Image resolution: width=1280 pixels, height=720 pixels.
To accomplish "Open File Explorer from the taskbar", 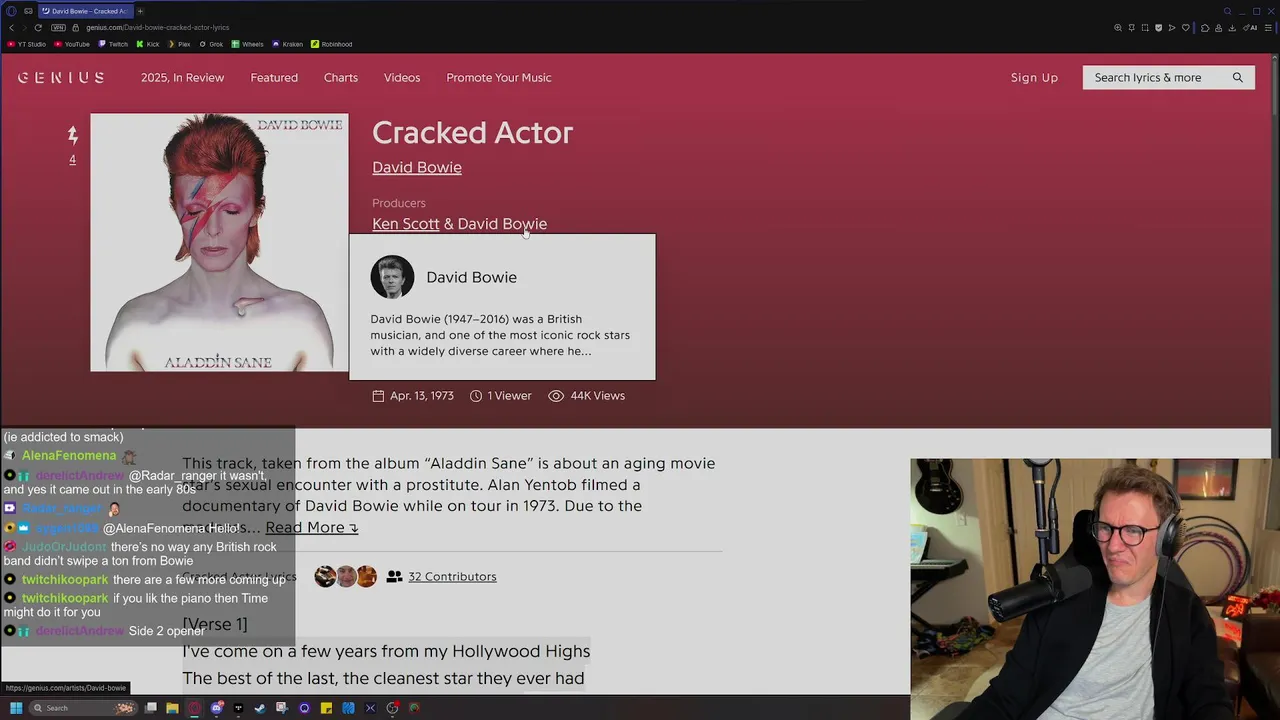I will tap(172, 708).
